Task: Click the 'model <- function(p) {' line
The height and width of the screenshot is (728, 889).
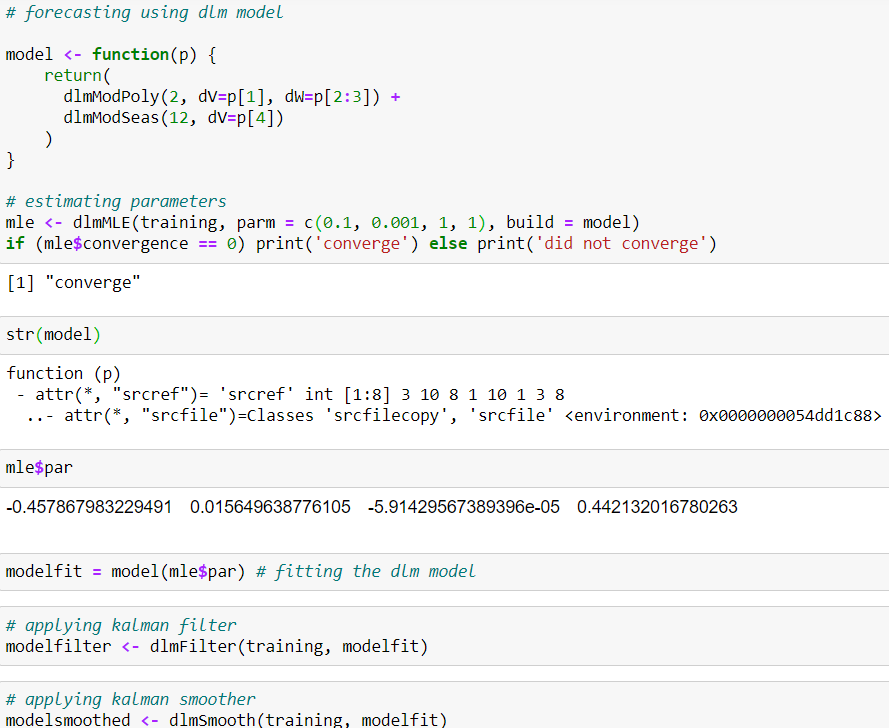Action: (111, 54)
